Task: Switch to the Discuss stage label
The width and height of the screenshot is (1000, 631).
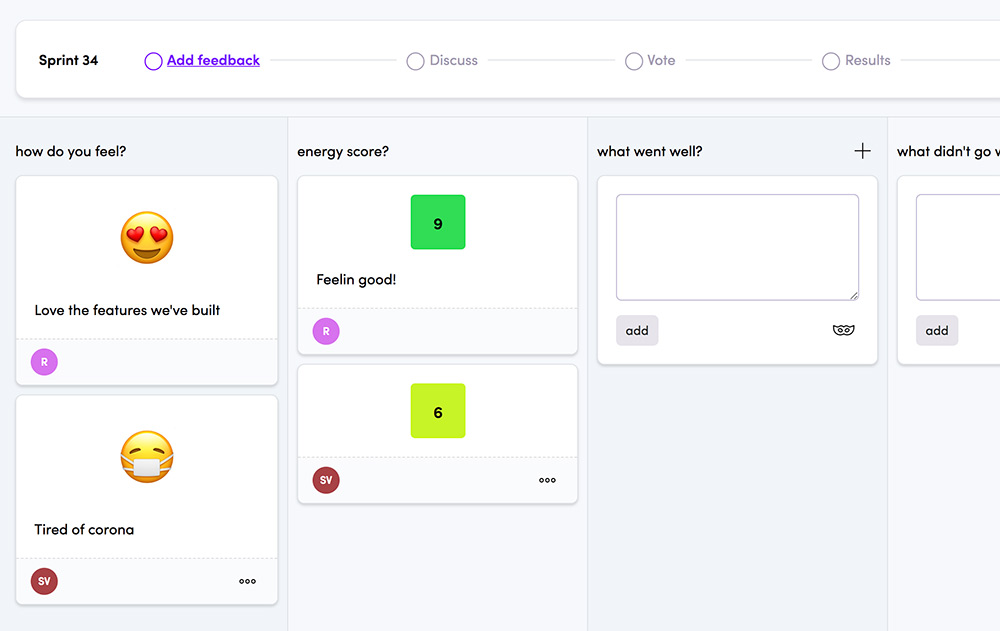Action: [x=453, y=60]
